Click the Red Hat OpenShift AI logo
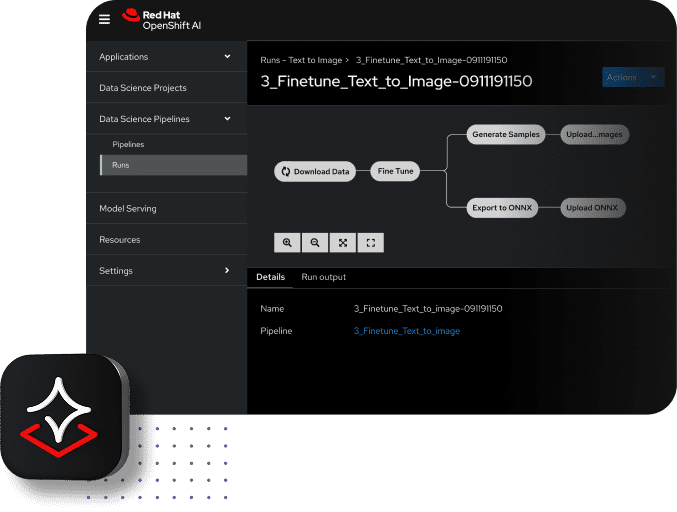 click(161, 20)
